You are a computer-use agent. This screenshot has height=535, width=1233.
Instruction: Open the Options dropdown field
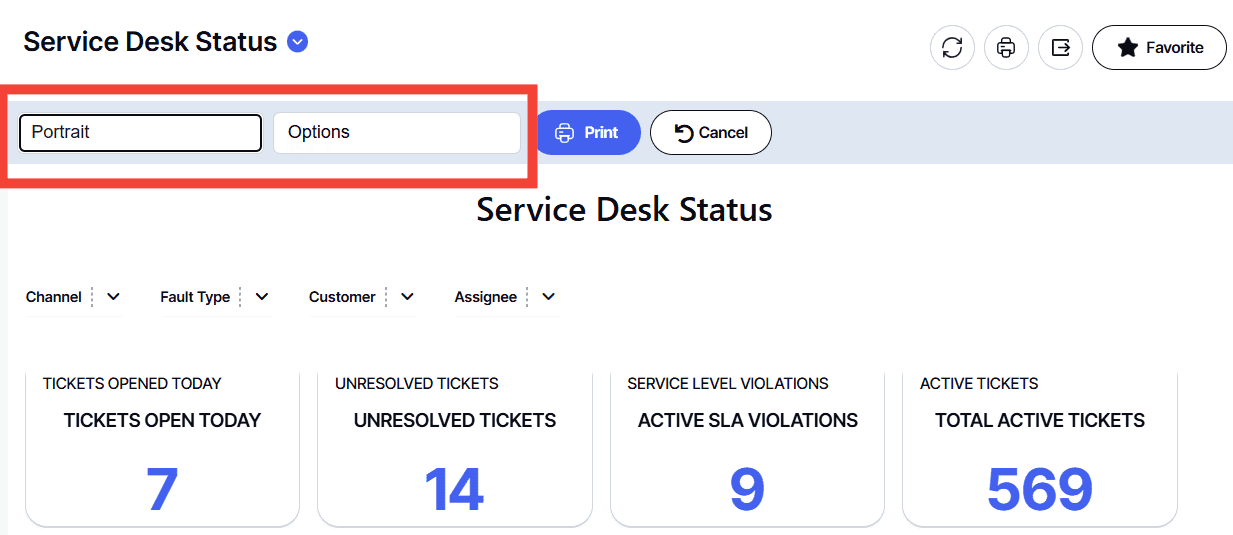[397, 132]
